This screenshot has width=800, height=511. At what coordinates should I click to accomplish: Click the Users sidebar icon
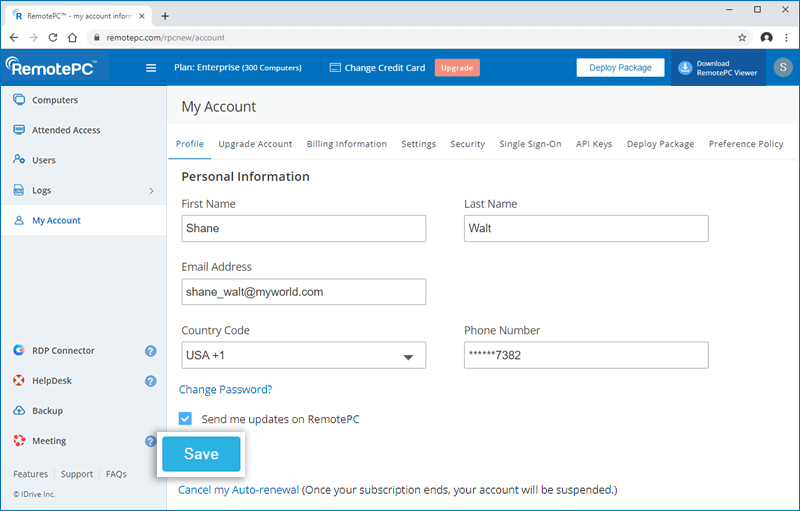point(19,160)
